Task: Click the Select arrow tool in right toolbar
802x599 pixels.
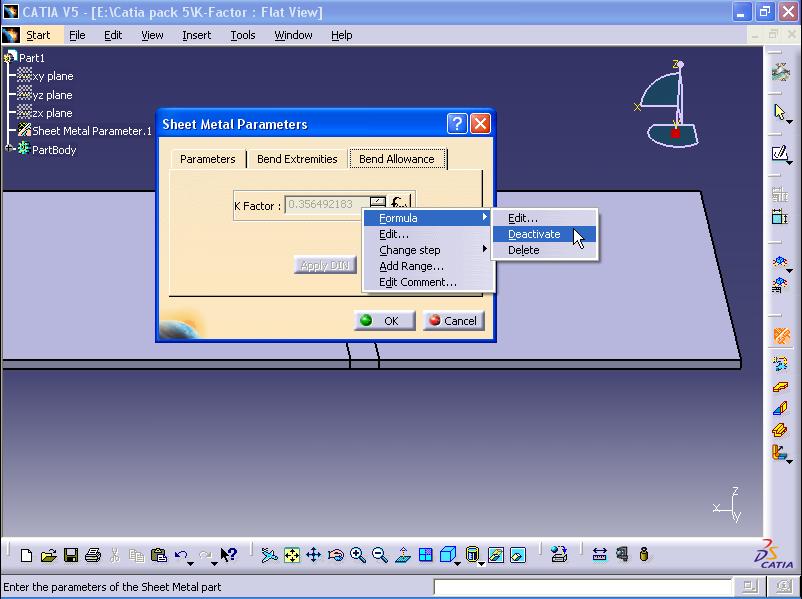Action: [x=779, y=112]
